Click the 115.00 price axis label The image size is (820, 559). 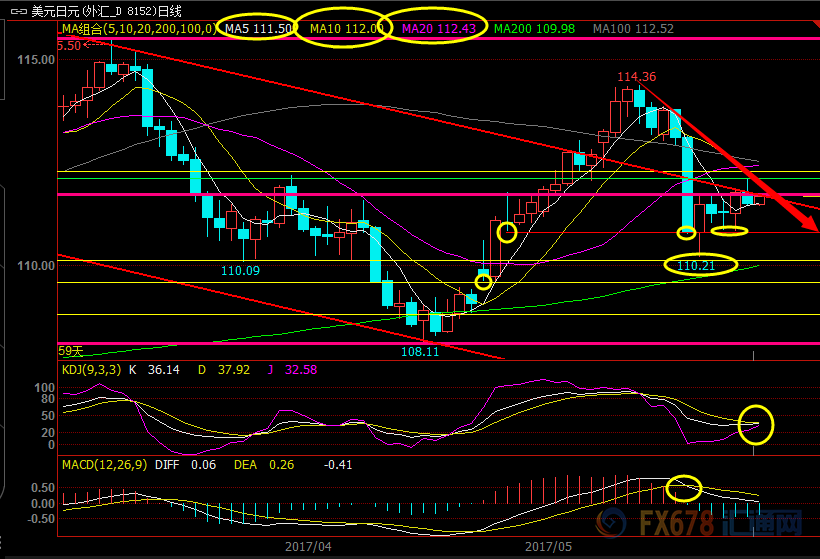[x=36, y=60]
